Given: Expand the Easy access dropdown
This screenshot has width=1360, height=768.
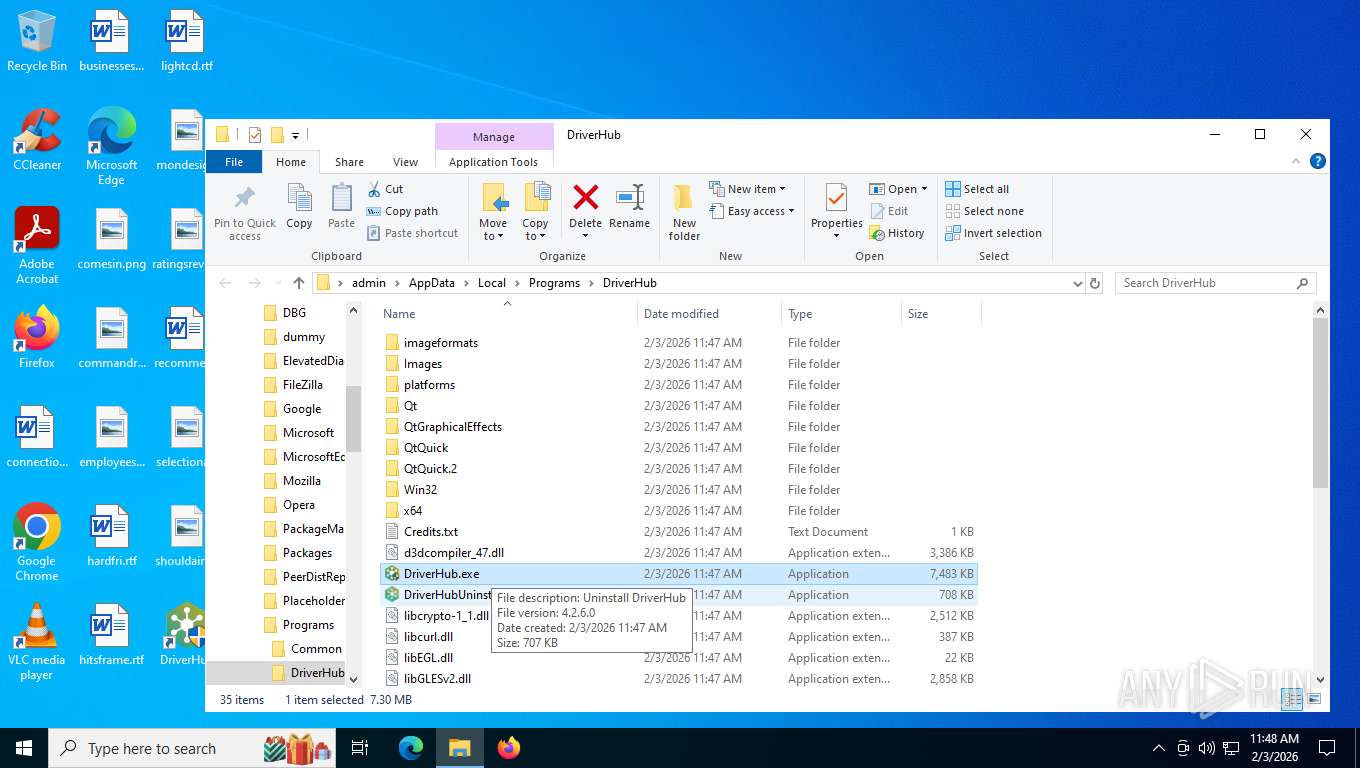Looking at the screenshot, I should pyautogui.click(x=752, y=211).
